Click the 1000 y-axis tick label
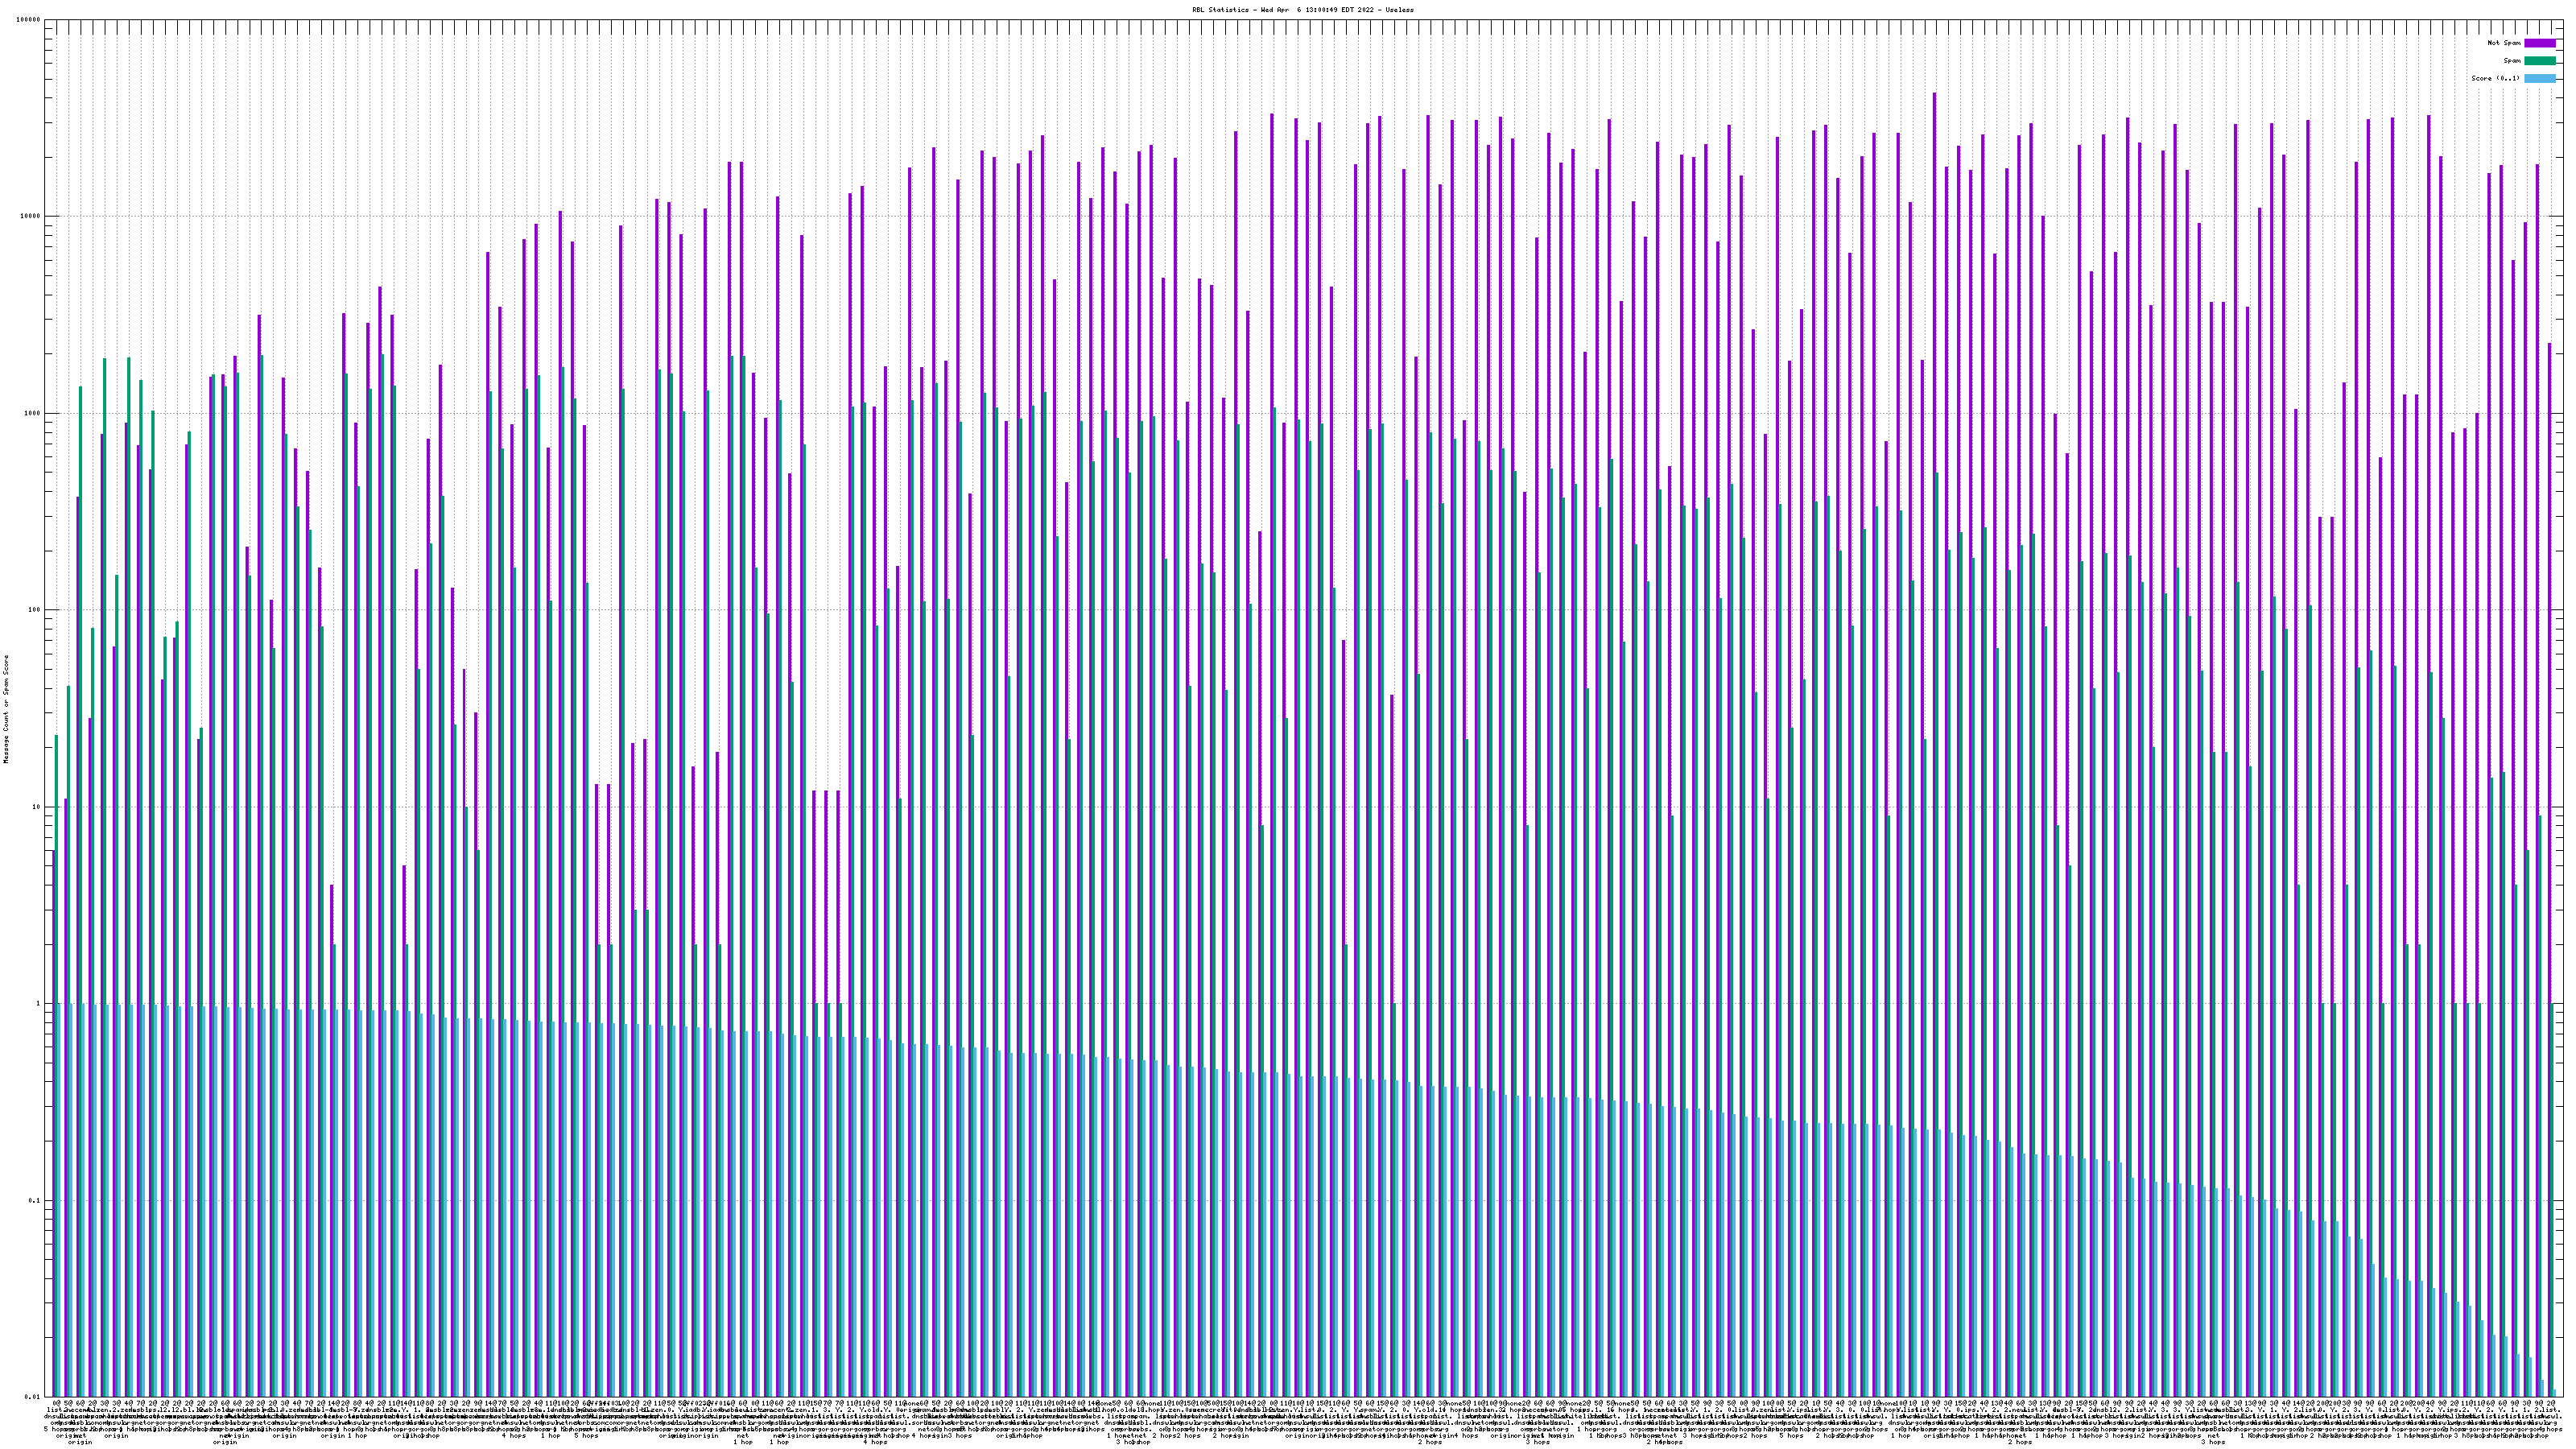This screenshot has width=2576, height=1449. click(x=33, y=413)
